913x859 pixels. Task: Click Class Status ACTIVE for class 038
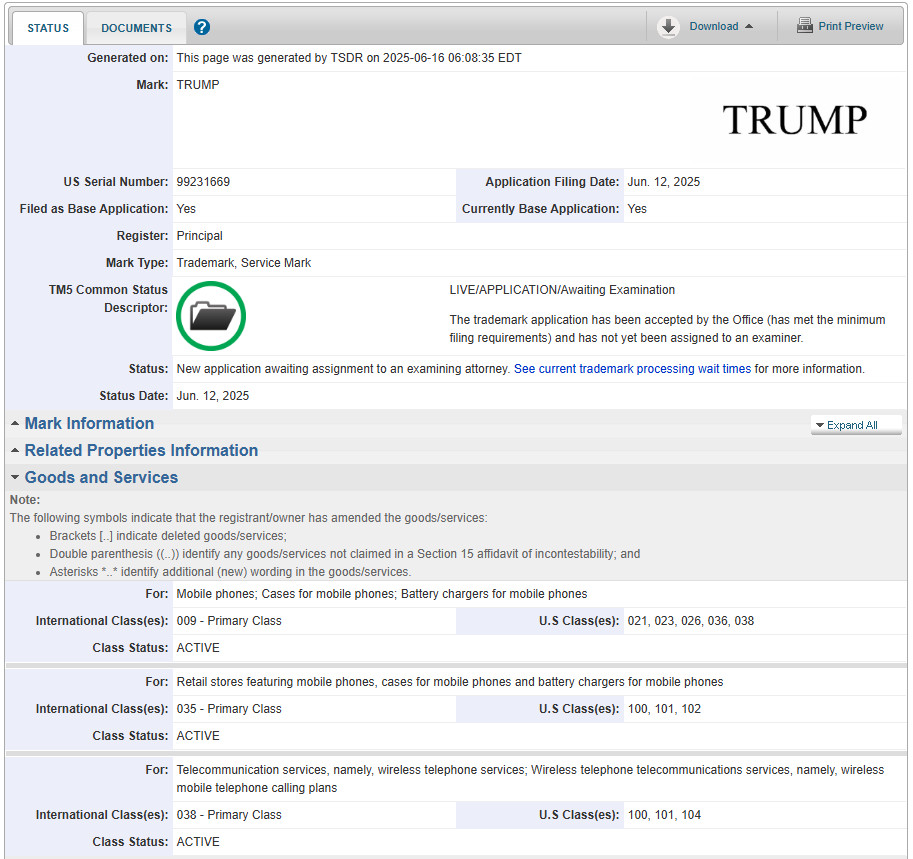tap(198, 842)
